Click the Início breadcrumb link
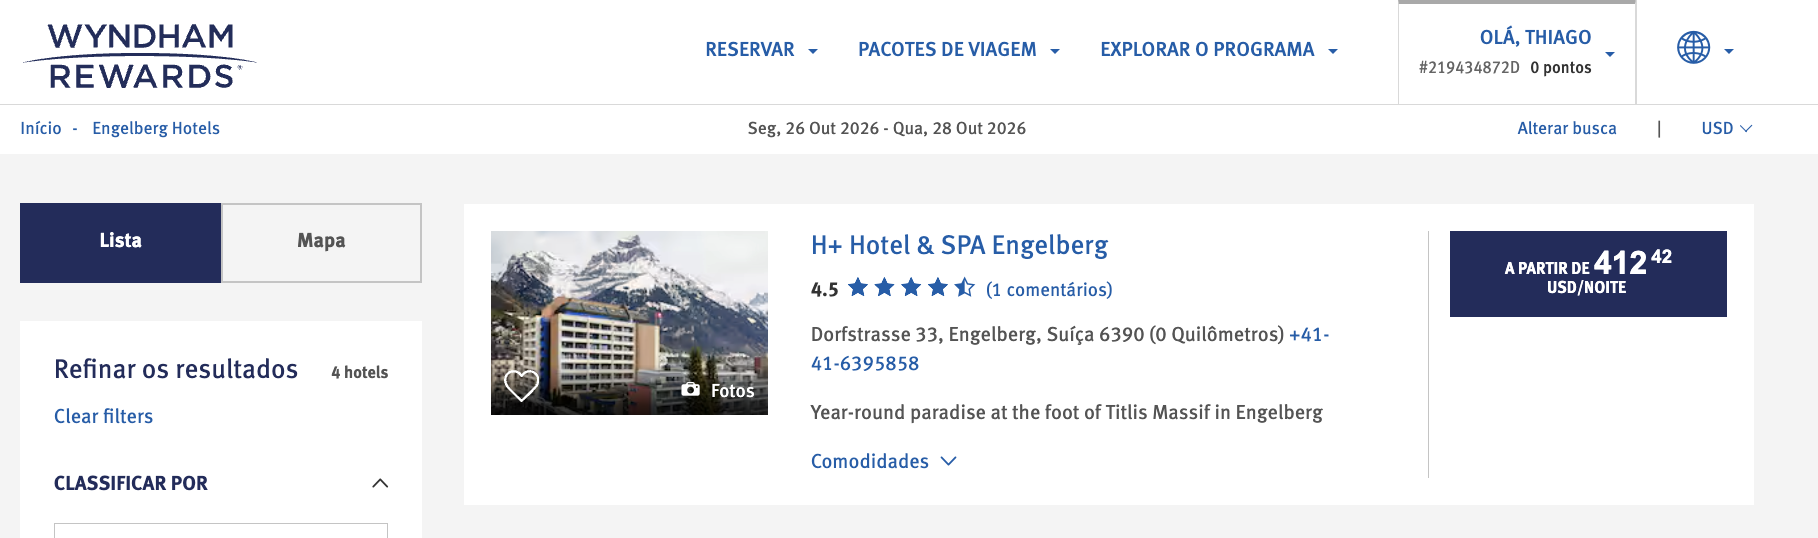Viewport: 1818px width, 538px height. click(x=41, y=128)
